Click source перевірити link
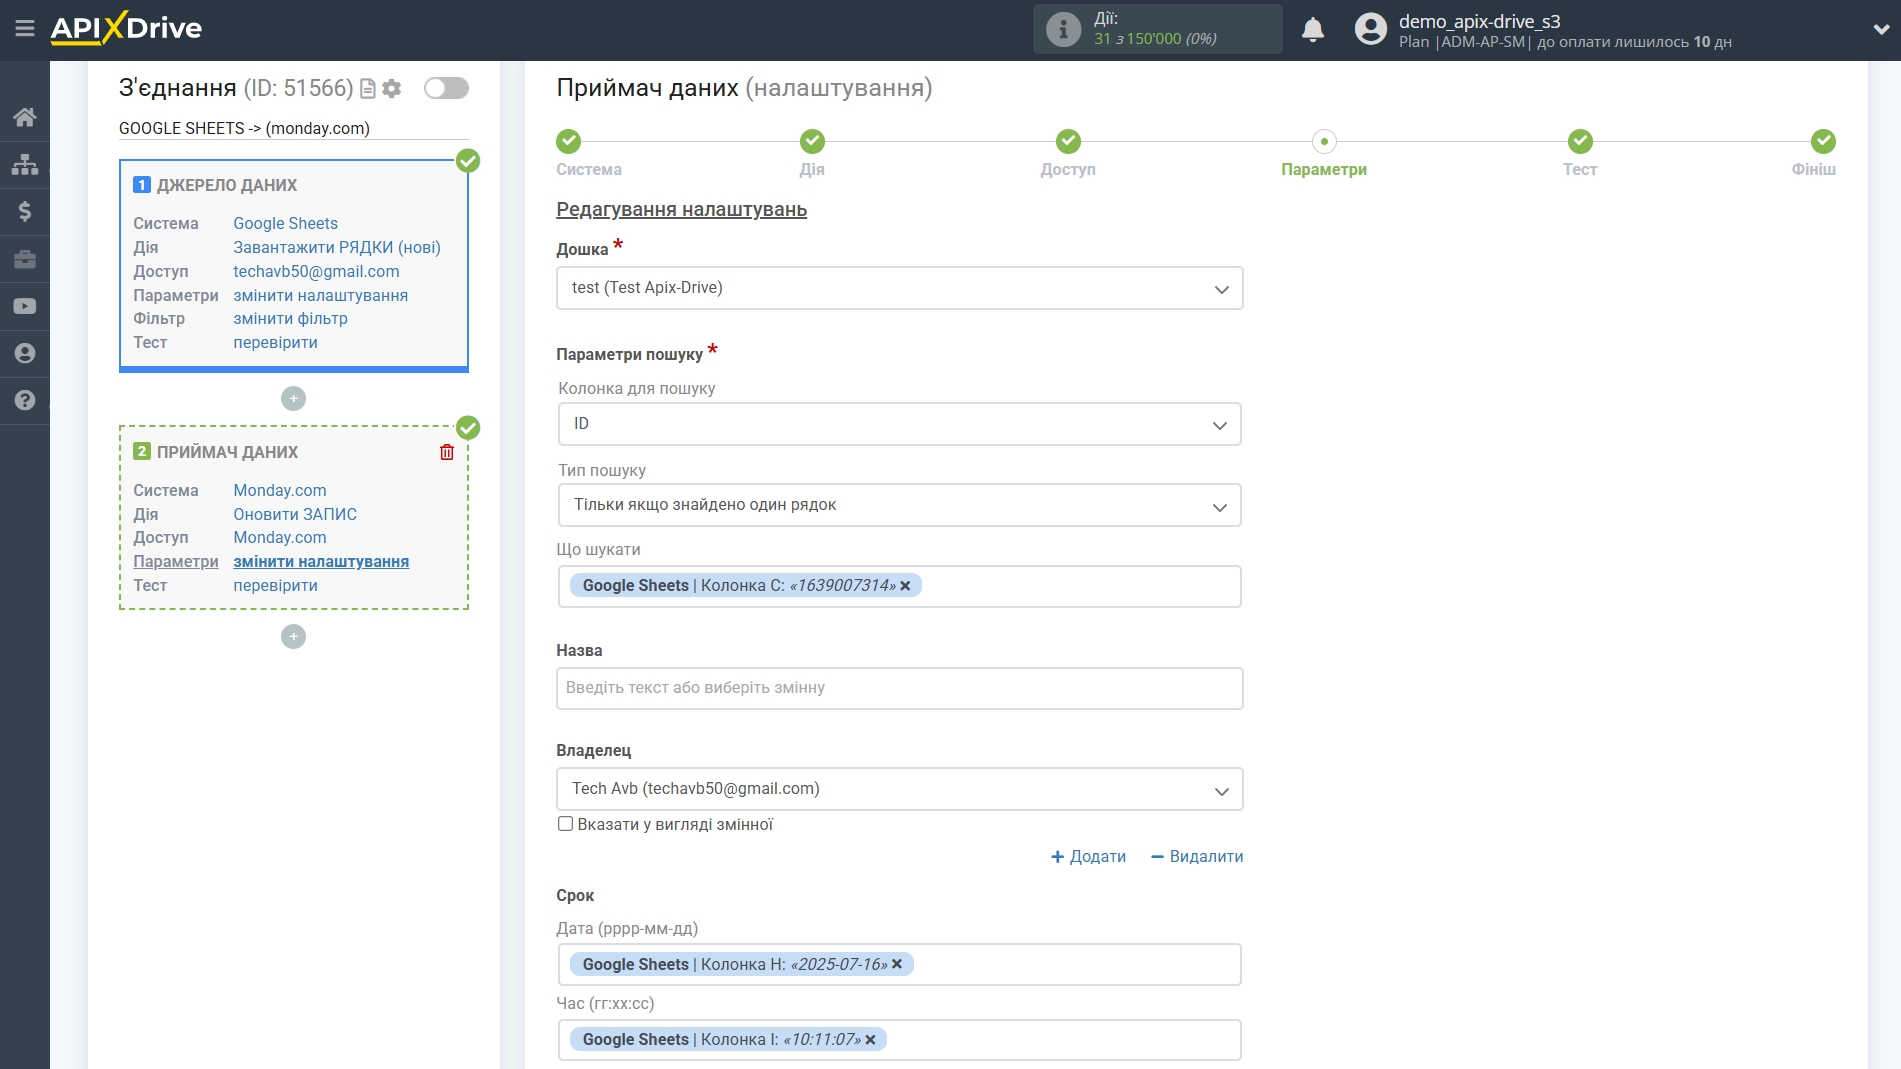Screen dimensions: 1901x1069 point(275,343)
